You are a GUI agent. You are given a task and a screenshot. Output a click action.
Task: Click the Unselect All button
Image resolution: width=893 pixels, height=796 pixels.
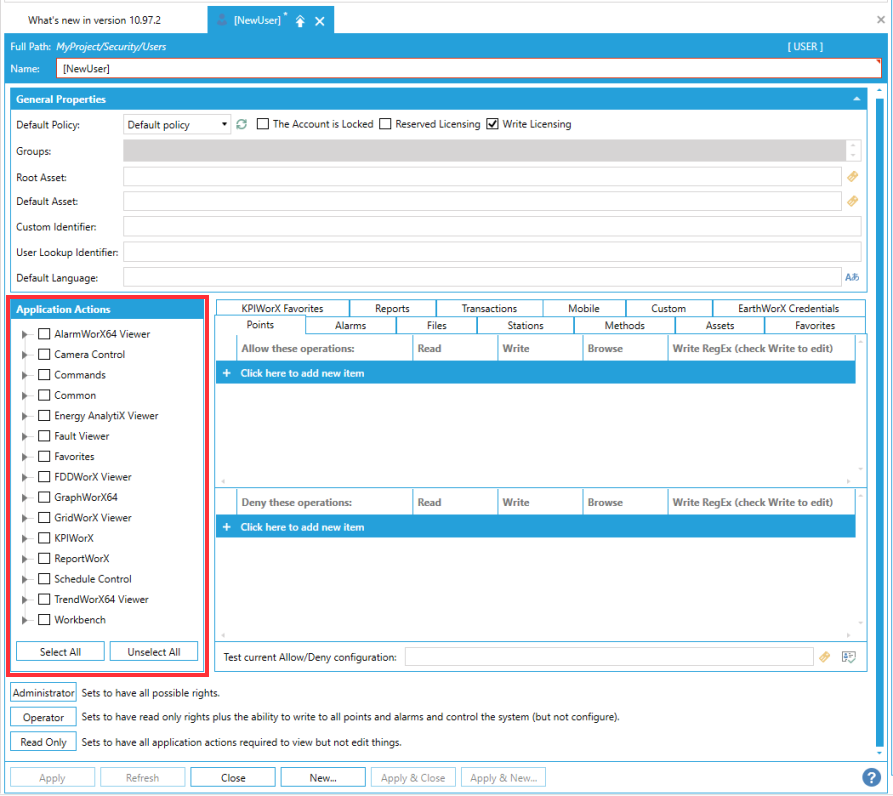coord(154,651)
